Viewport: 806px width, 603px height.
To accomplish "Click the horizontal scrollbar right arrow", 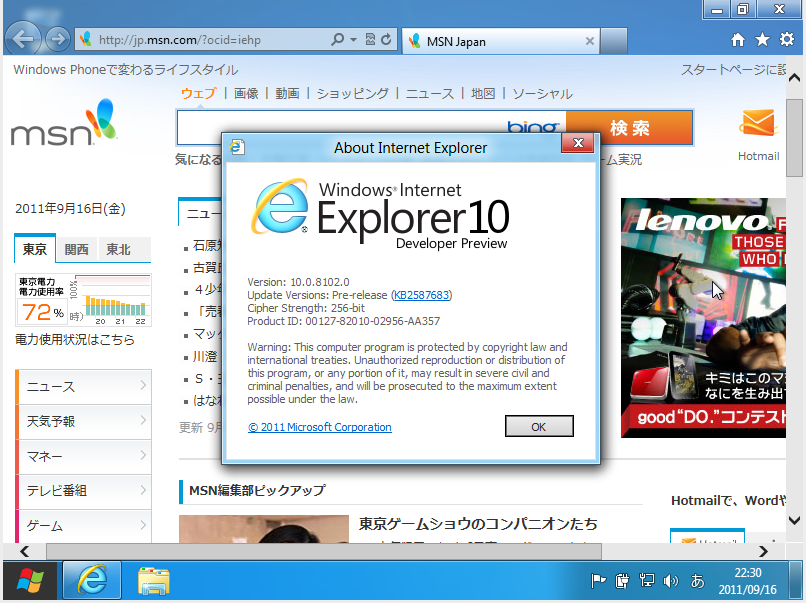I will [764, 552].
